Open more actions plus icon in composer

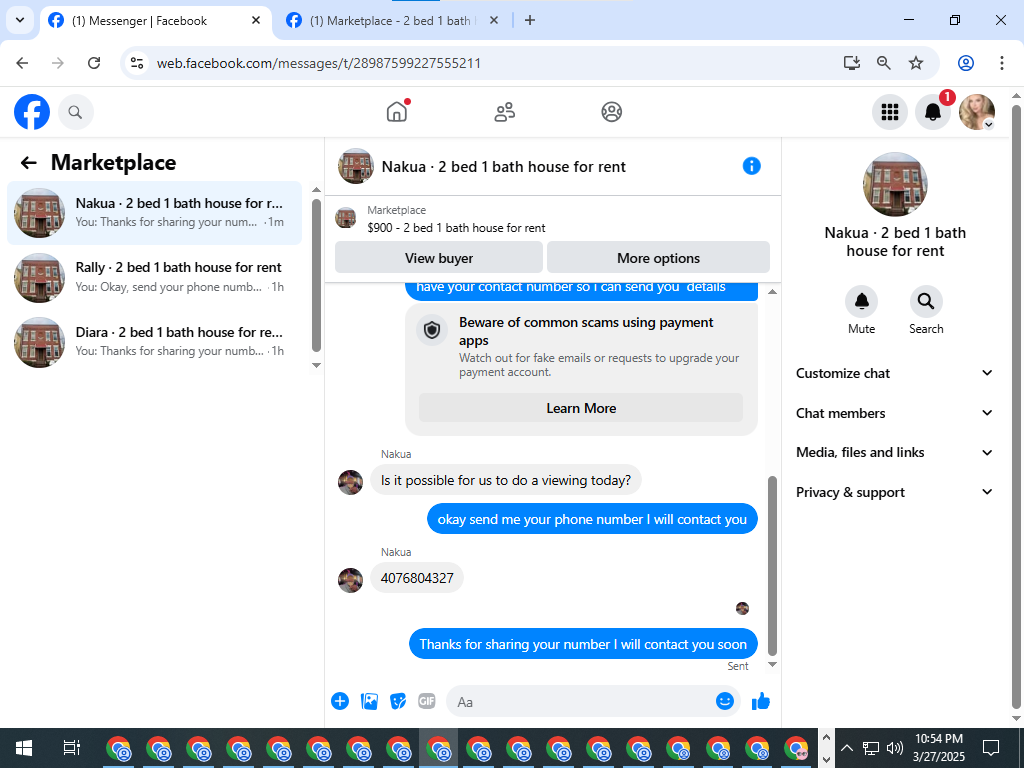point(340,701)
